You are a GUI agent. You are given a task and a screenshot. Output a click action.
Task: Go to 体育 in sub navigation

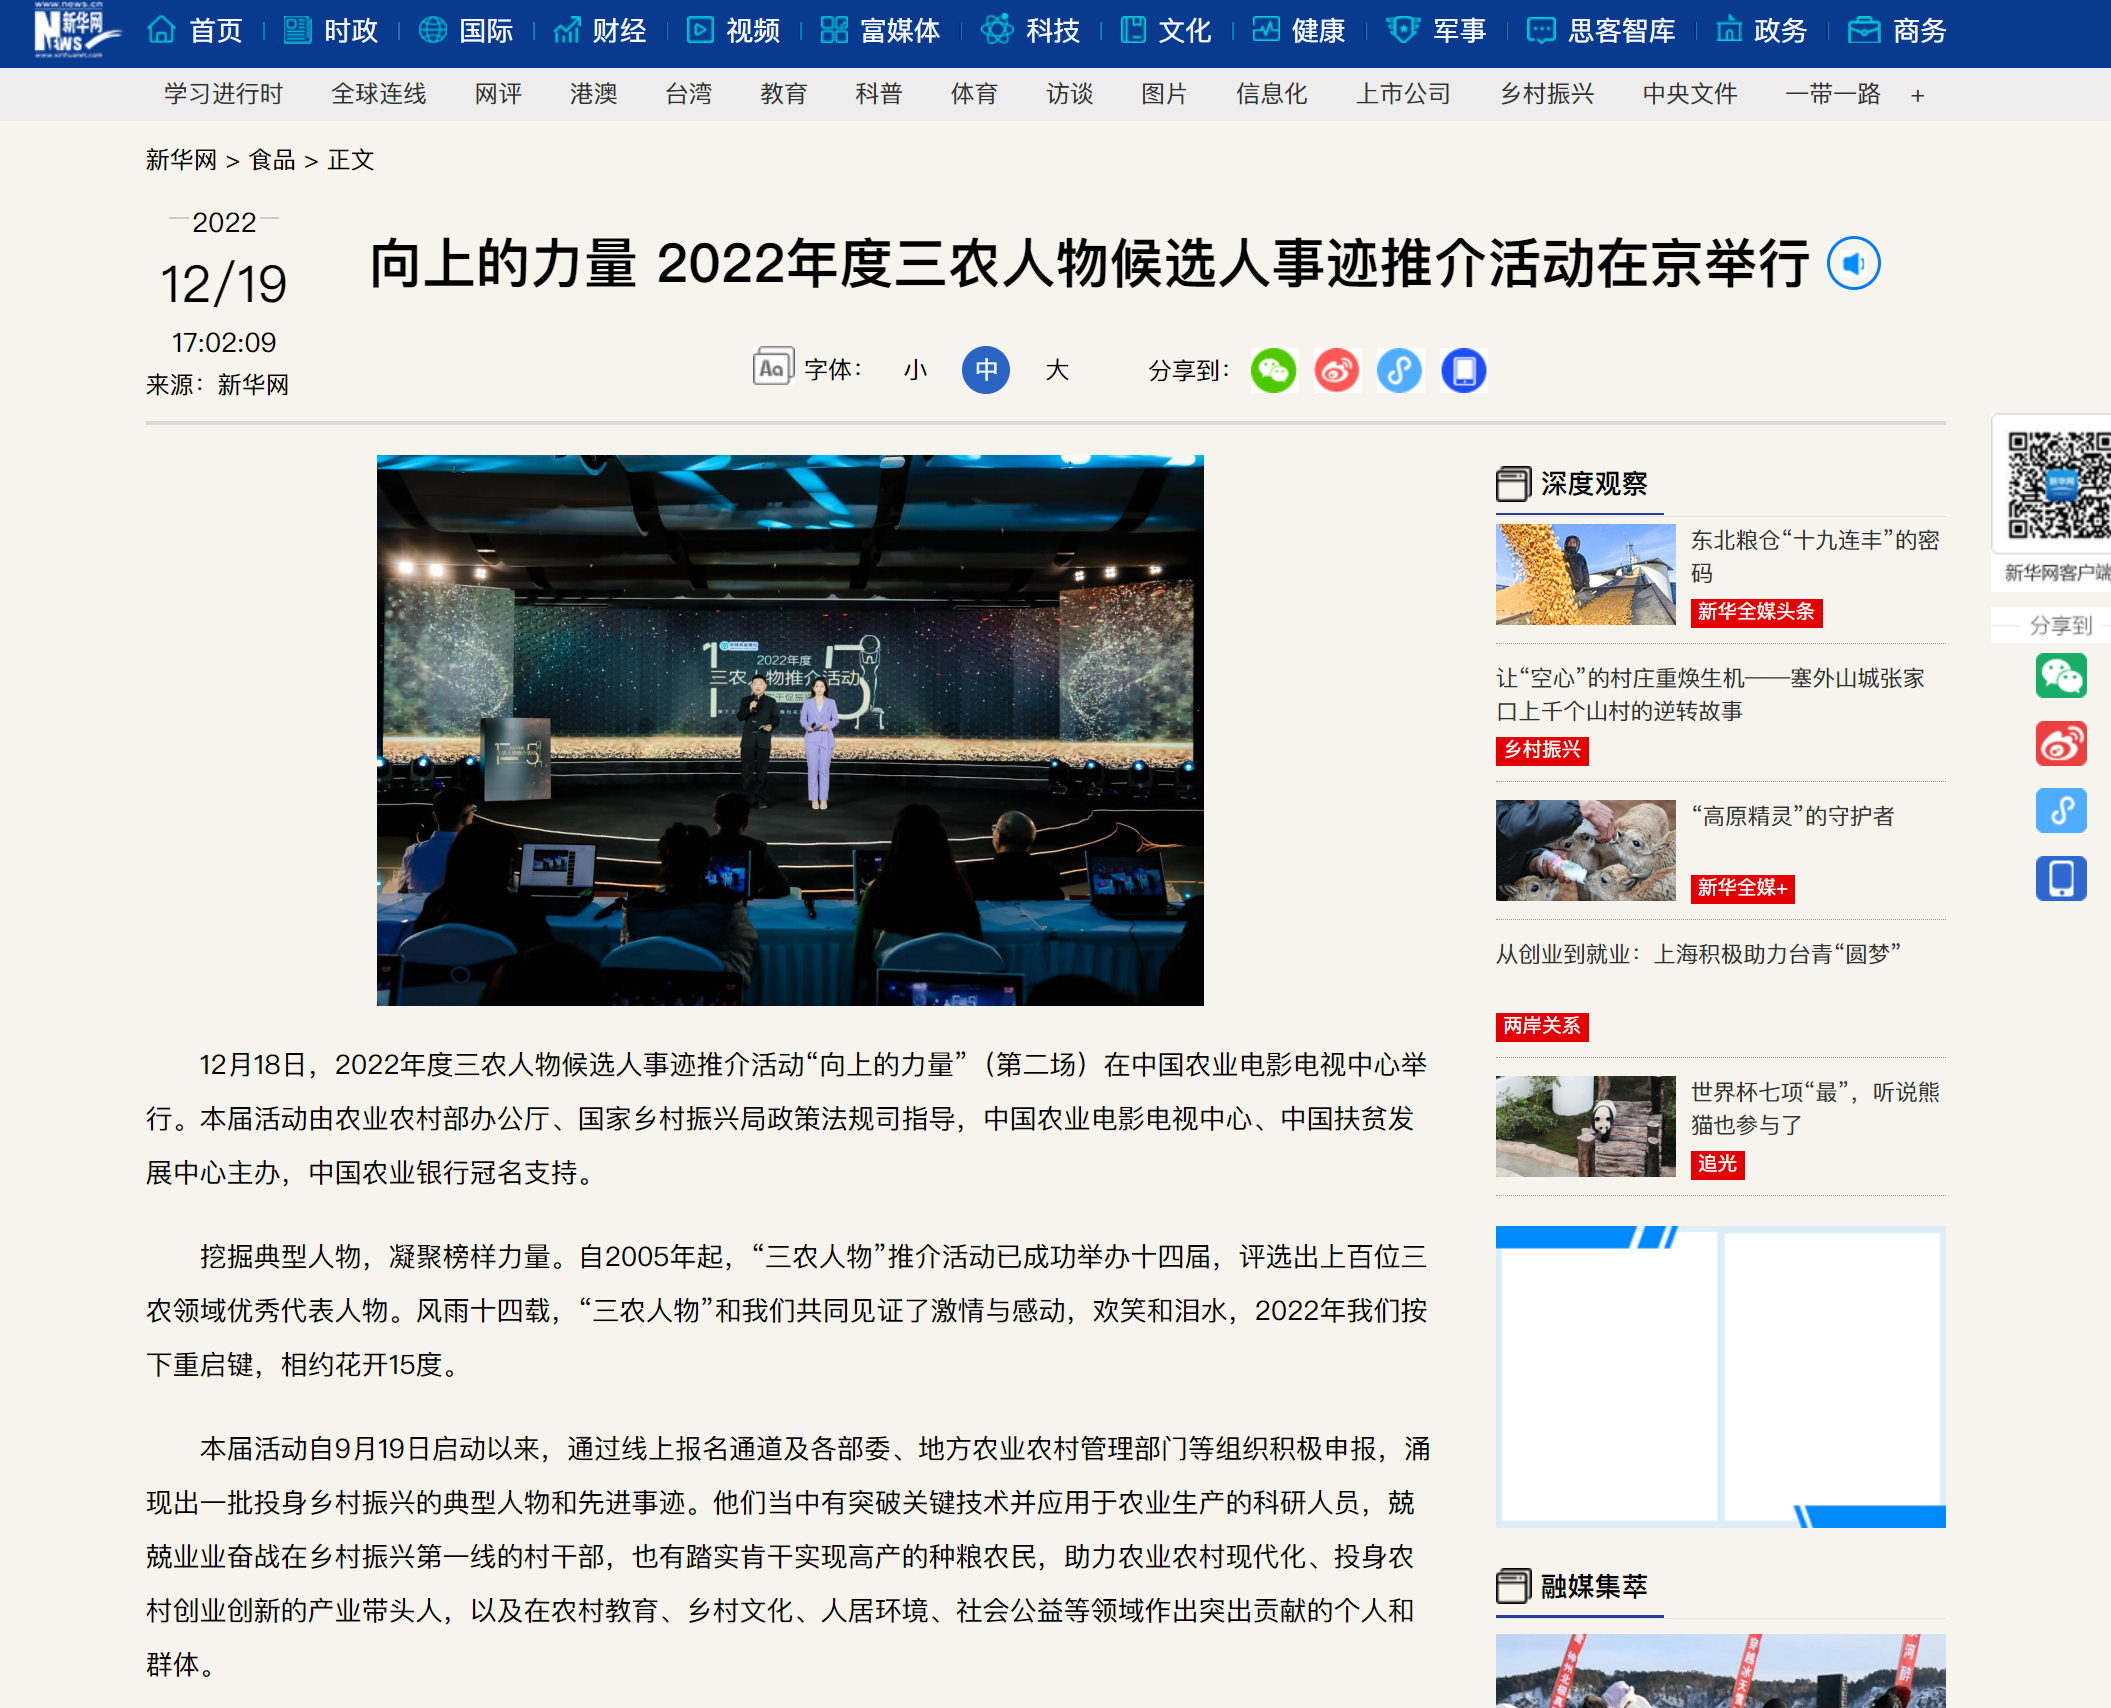coord(974,94)
